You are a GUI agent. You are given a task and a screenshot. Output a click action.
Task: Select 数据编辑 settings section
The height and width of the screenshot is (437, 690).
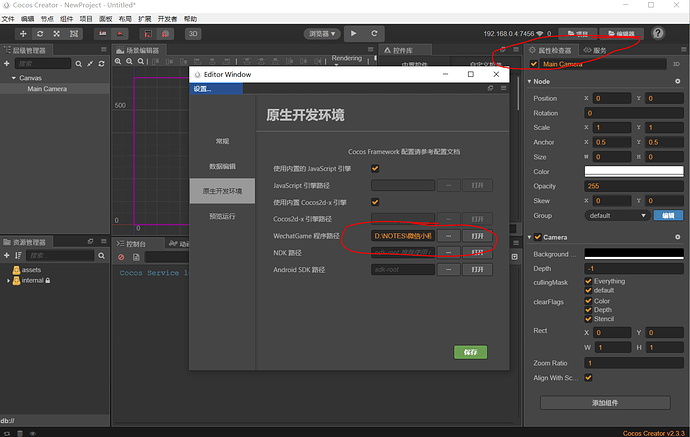222,166
